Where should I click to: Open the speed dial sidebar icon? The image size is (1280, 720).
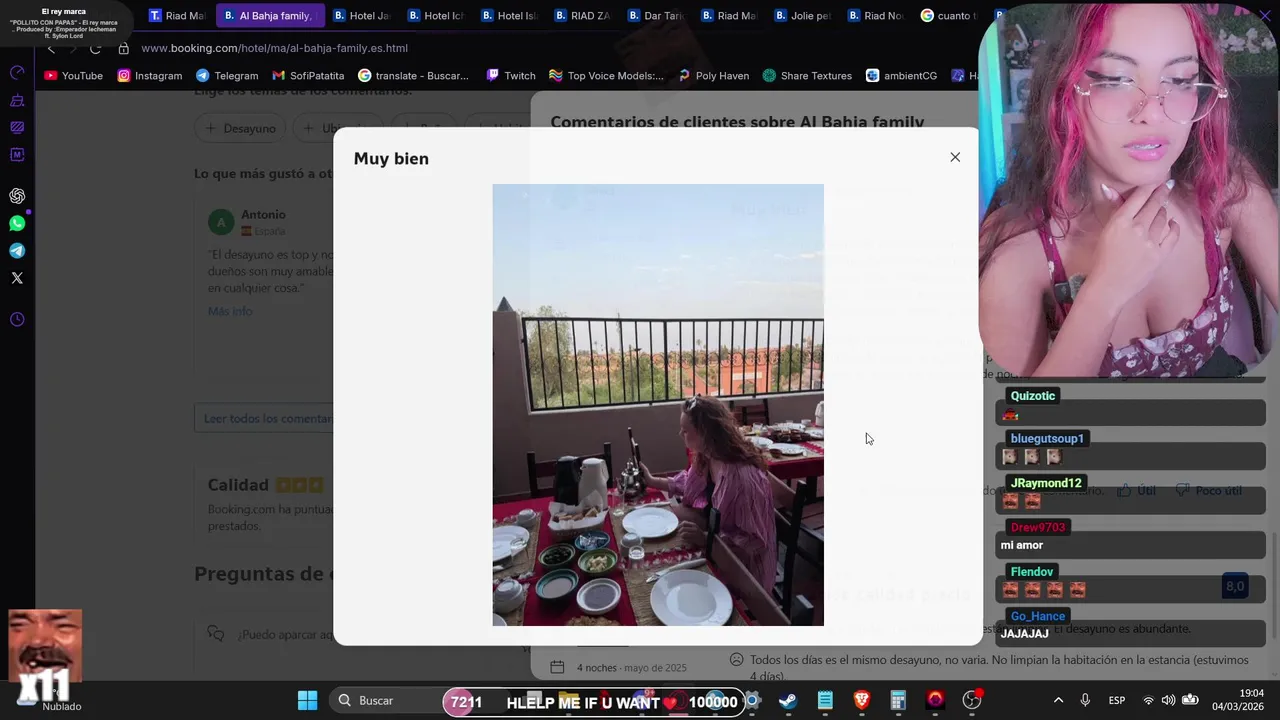tap(17, 72)
